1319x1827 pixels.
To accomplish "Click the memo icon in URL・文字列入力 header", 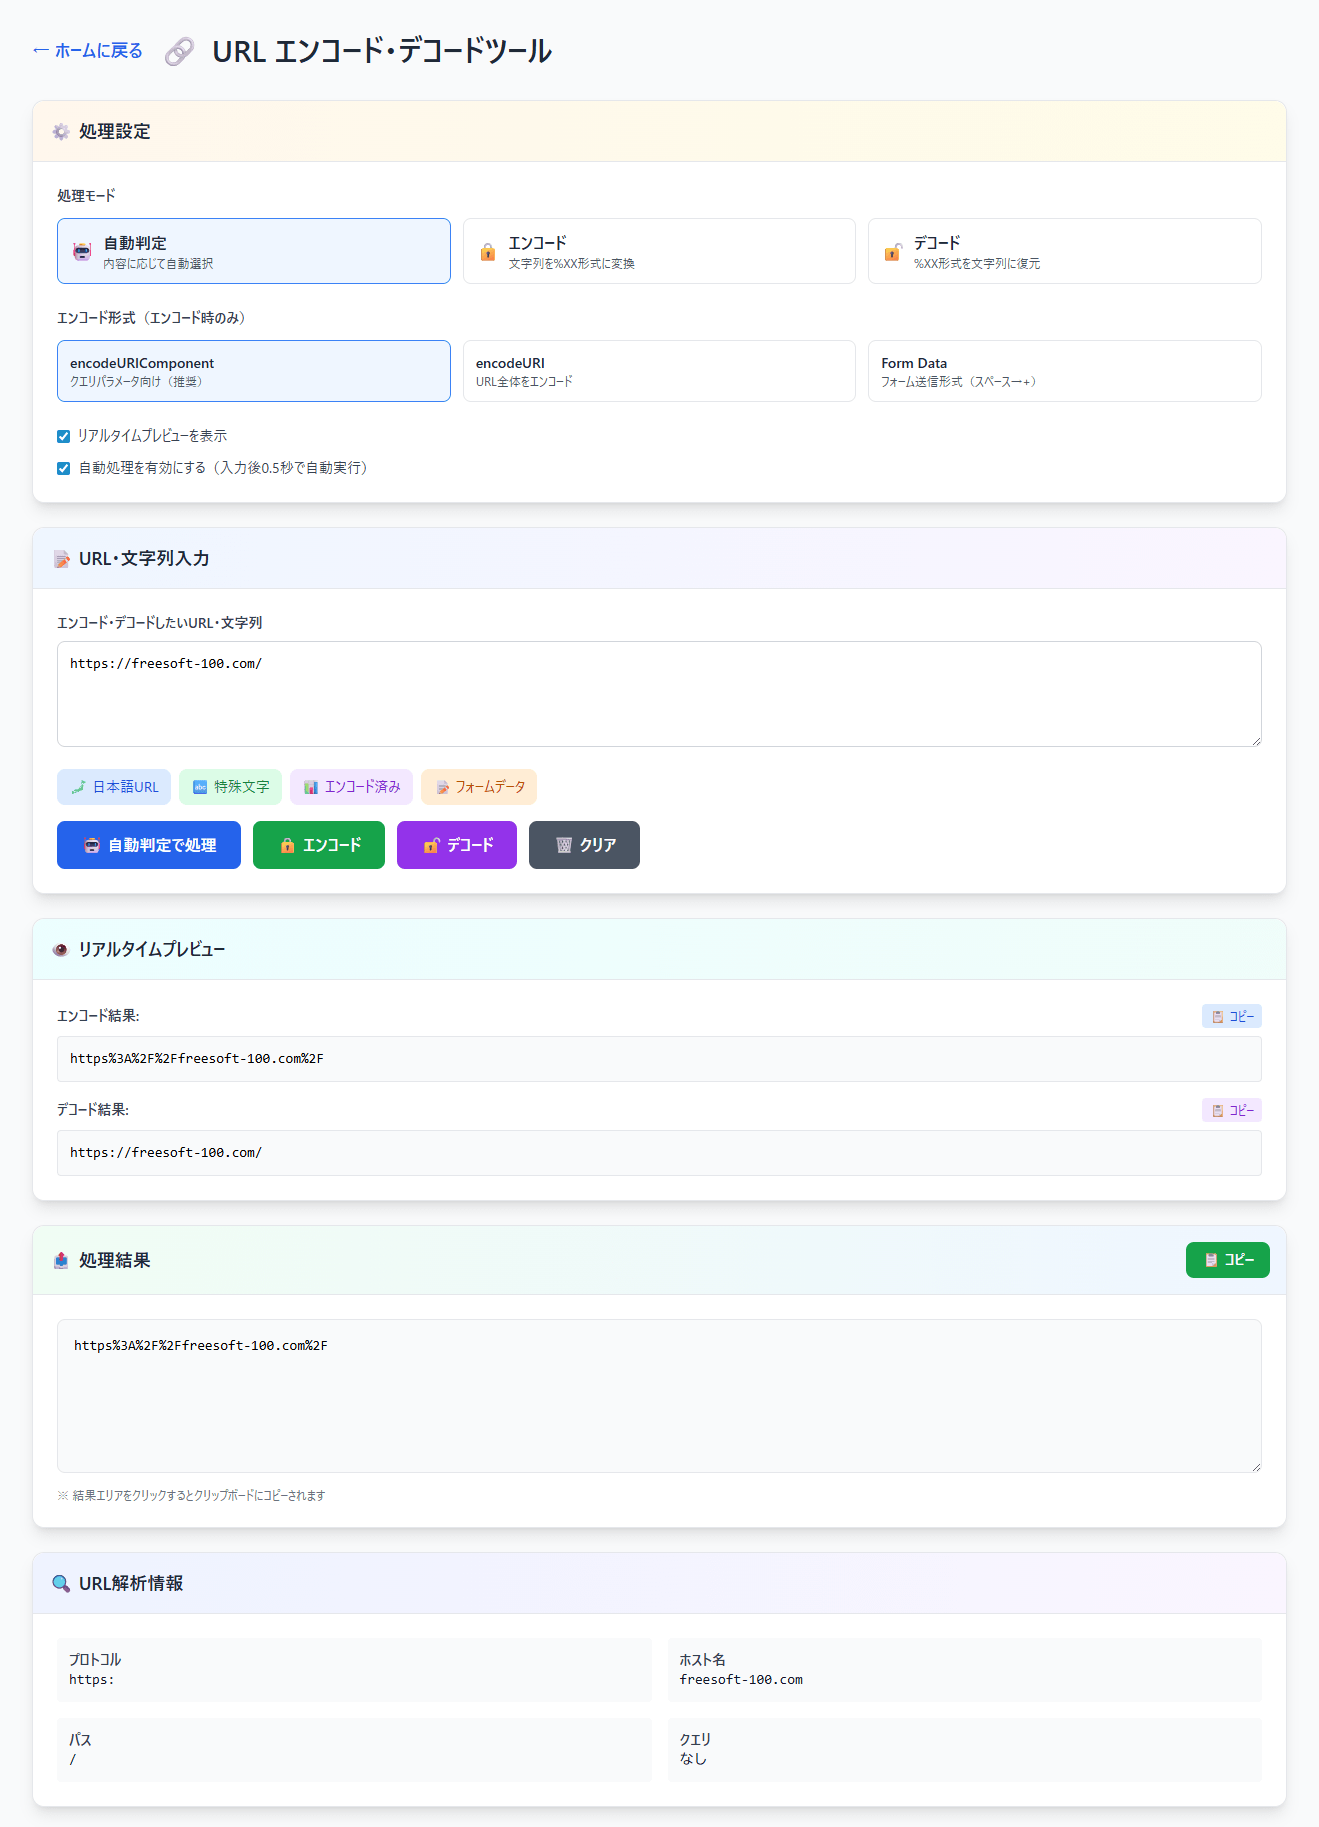I will [61, 559].
